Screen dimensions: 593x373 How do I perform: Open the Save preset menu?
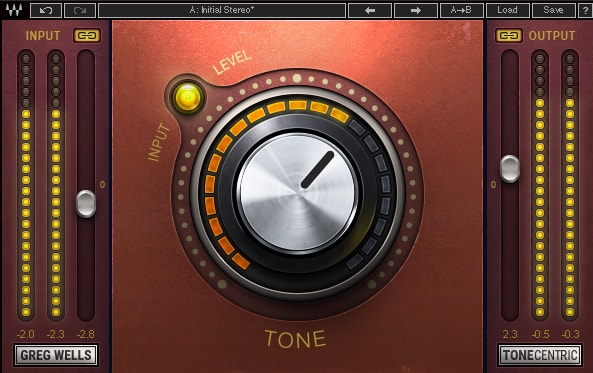coord(553,10)
